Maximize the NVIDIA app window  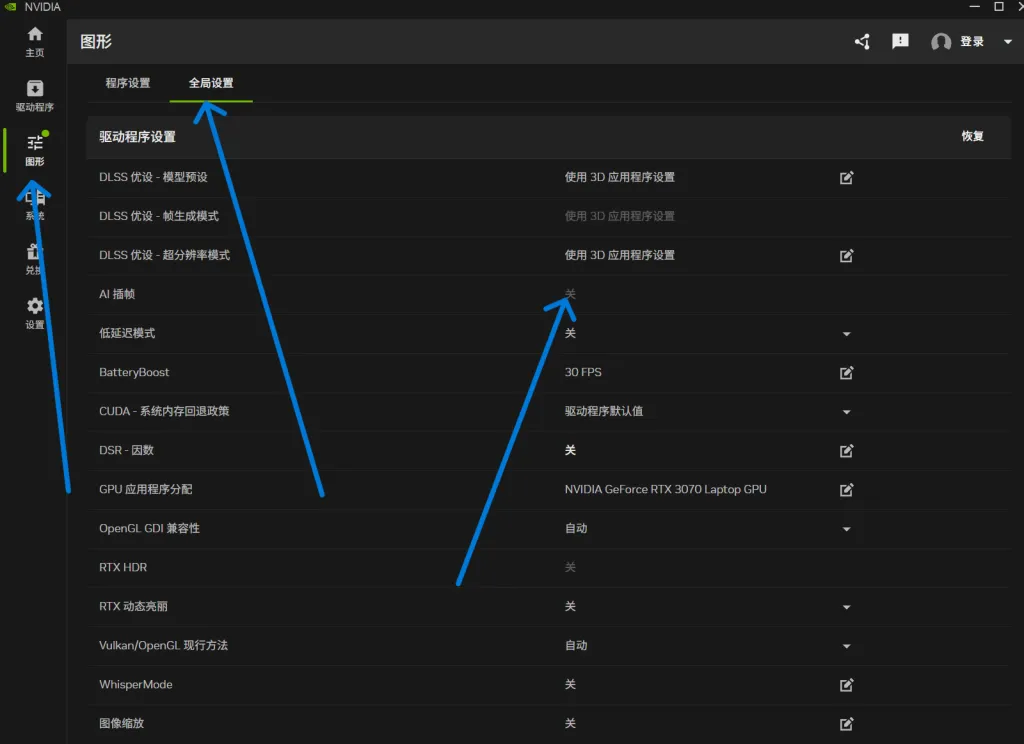tap(999, 7)
